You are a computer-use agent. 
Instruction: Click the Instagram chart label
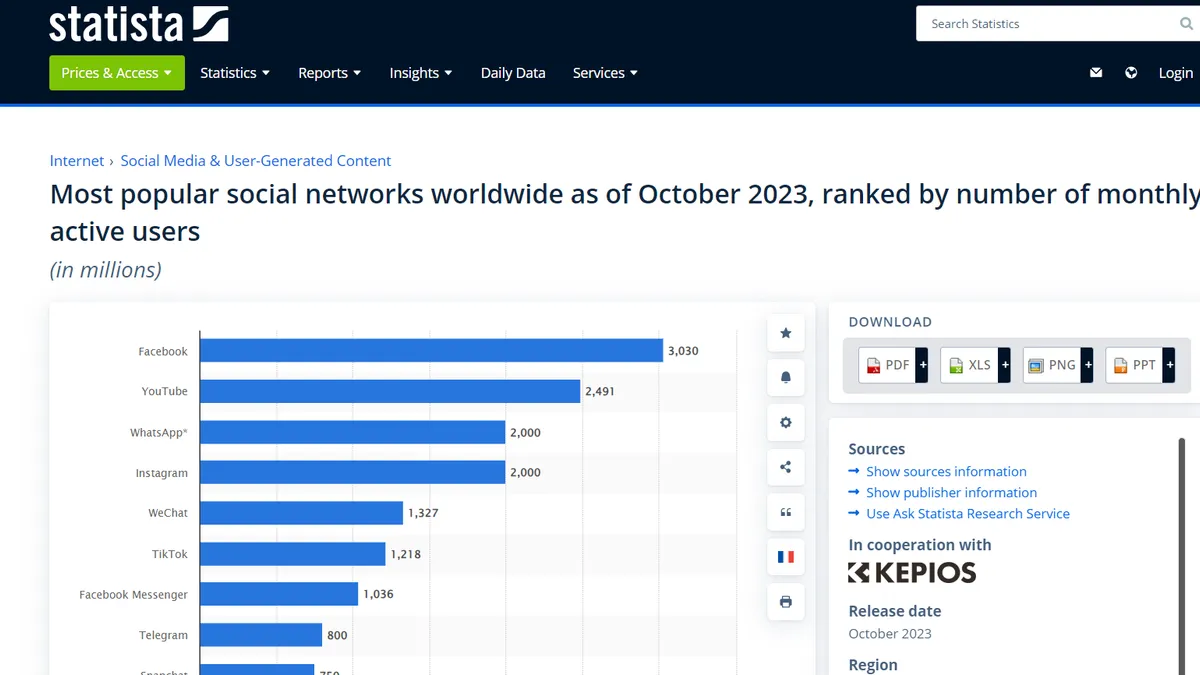coord(162,473)
